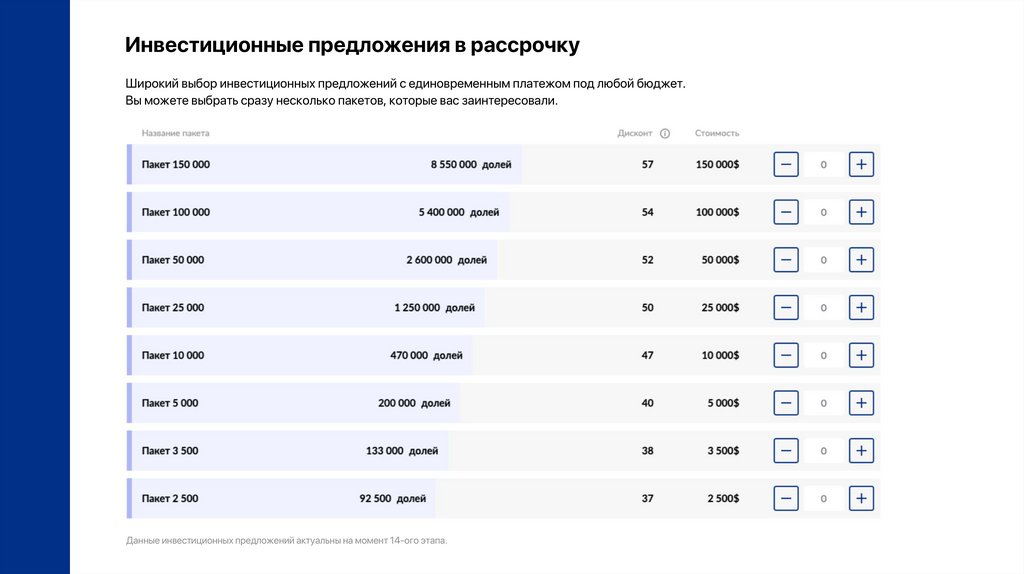Click plus for Пакет 10 000
Image resolution: width=1024 pixels, height=574 pixels.
click(x=861, y=355)
